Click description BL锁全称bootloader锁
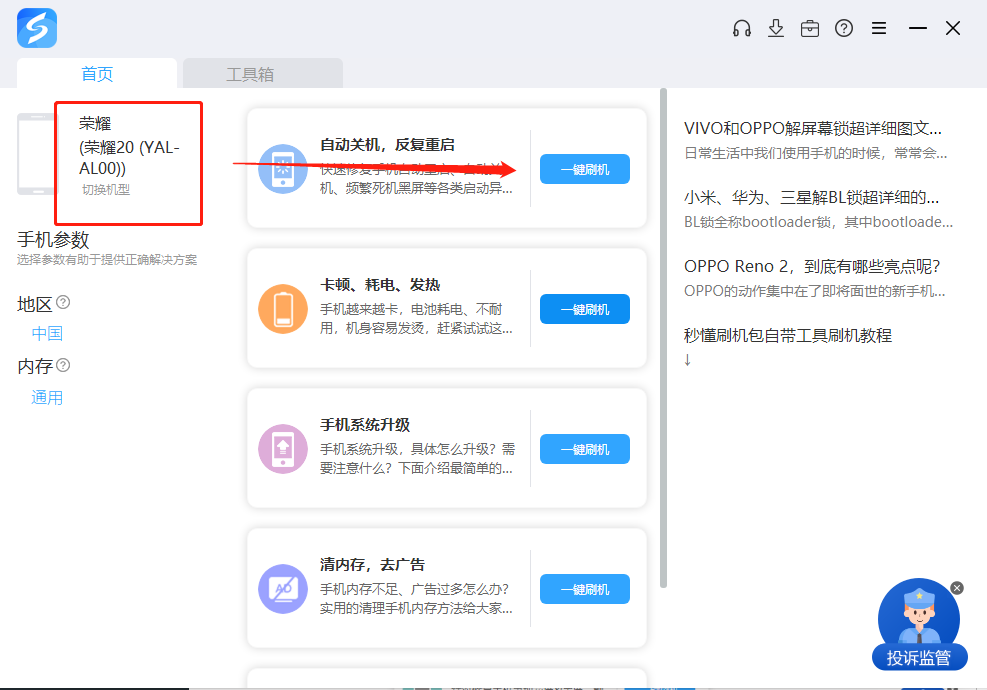The height and width of the screenshot is (690, 987). point(818,222)
